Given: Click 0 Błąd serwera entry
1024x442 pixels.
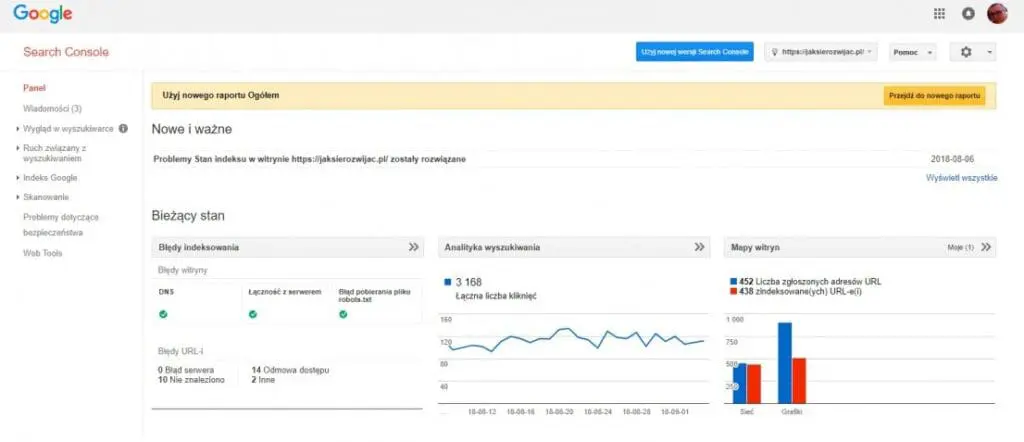Looking at the screenshot, I should 186,370.
